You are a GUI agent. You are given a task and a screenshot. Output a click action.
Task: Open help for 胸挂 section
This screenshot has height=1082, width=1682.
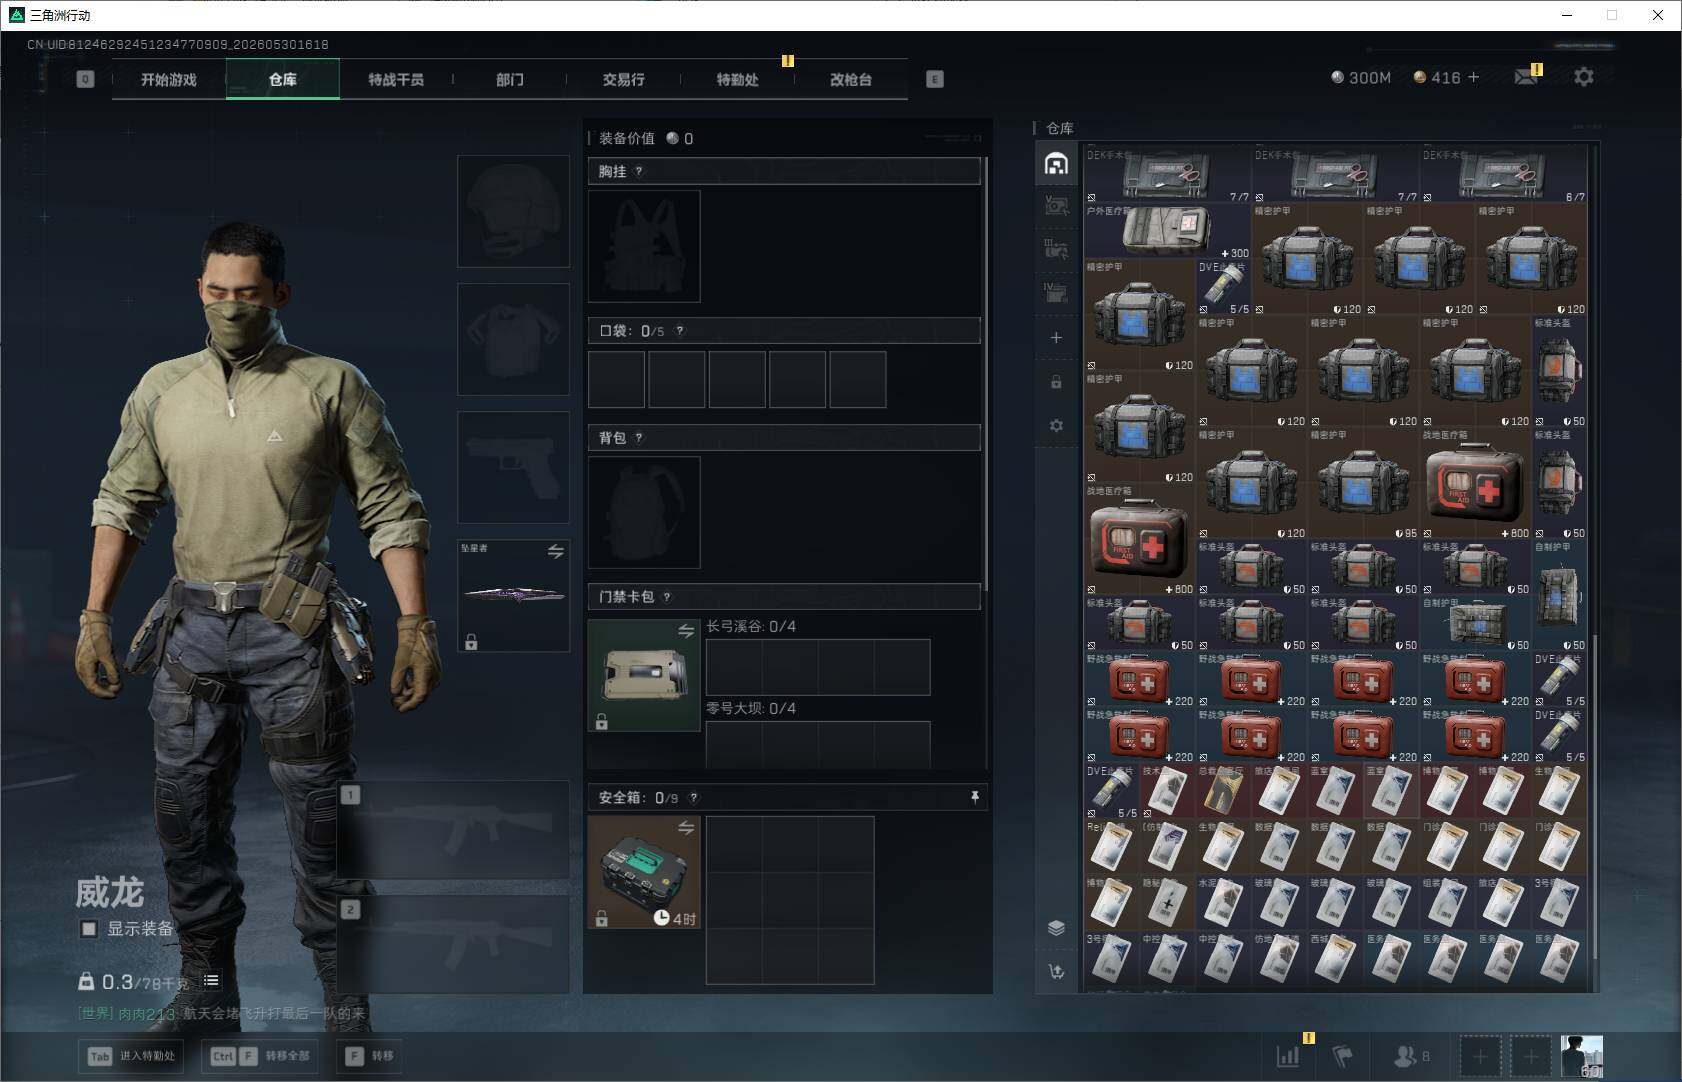click(639, 171)
